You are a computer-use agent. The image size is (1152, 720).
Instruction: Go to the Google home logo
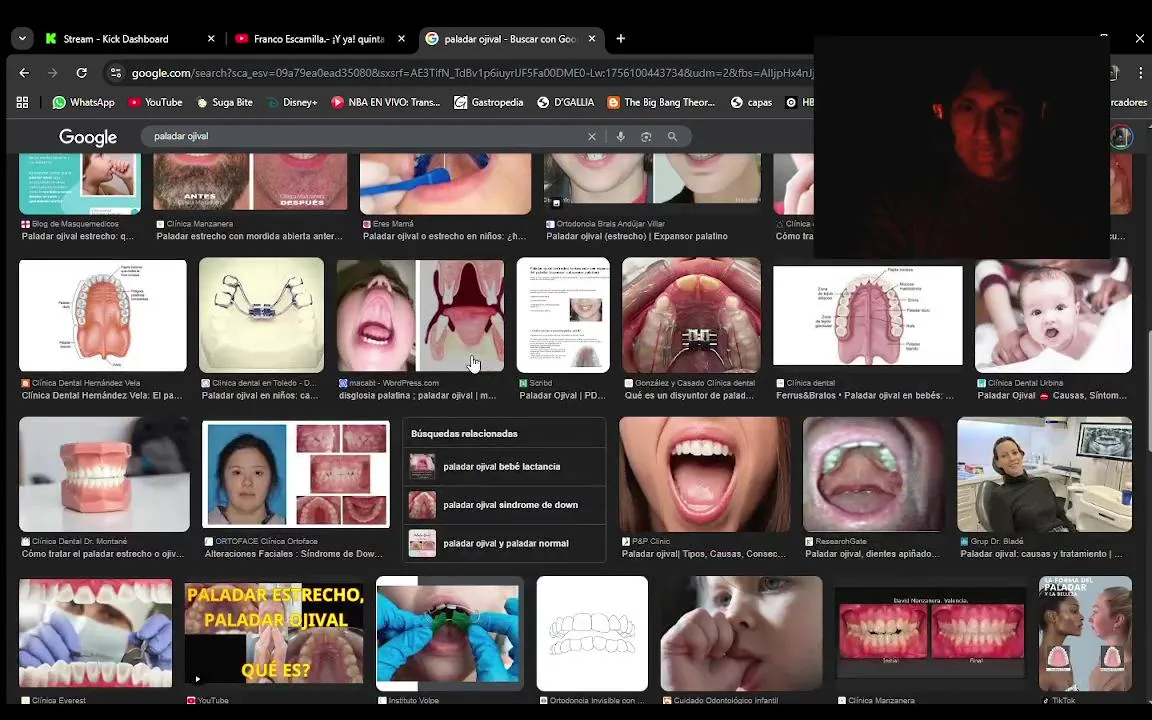[88, 137]
